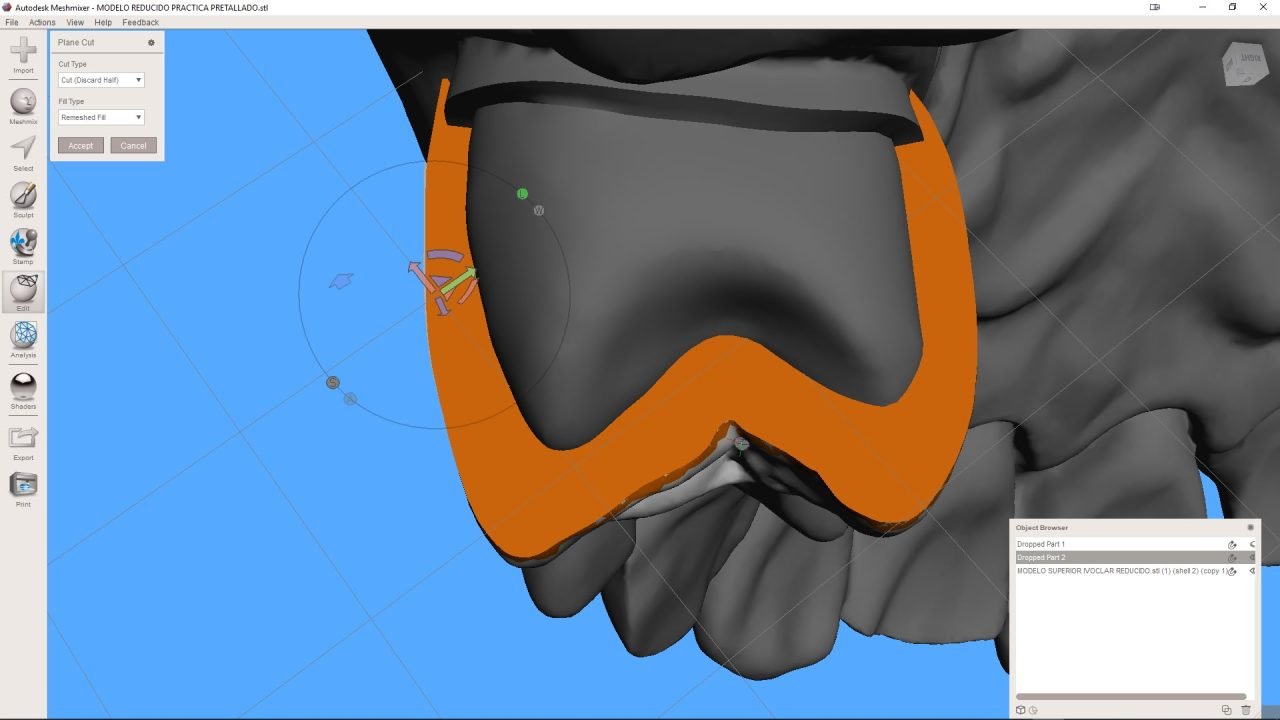Click the pie icon in Object Browser footer
The image size is (1280, 720).
1033,710
